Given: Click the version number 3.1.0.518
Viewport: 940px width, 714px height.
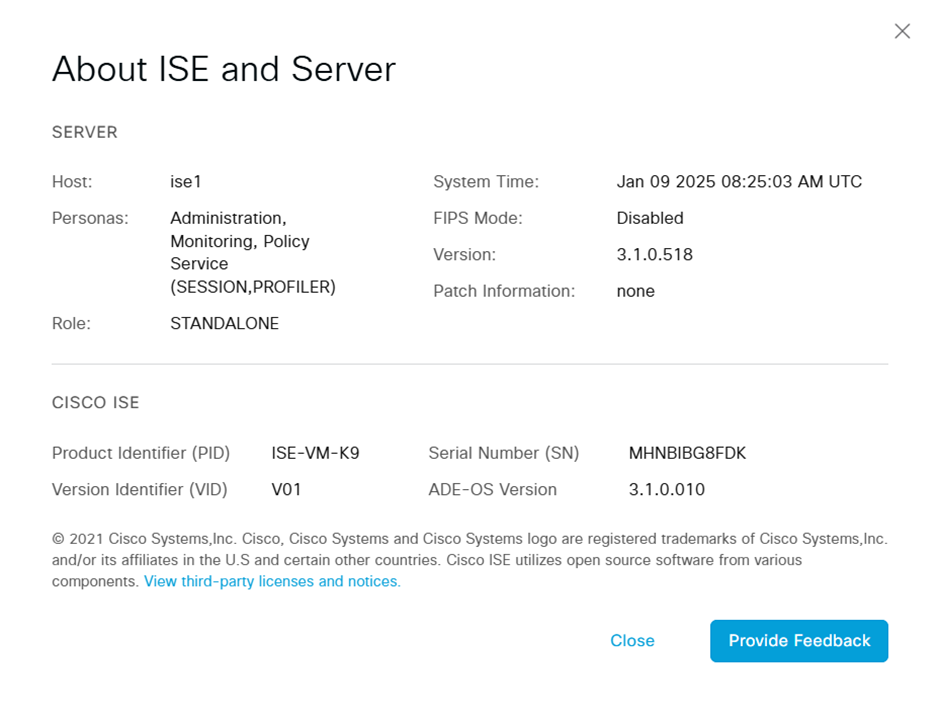Looking at the screenshot, I should pyautogui.click(x=654, y=255).
